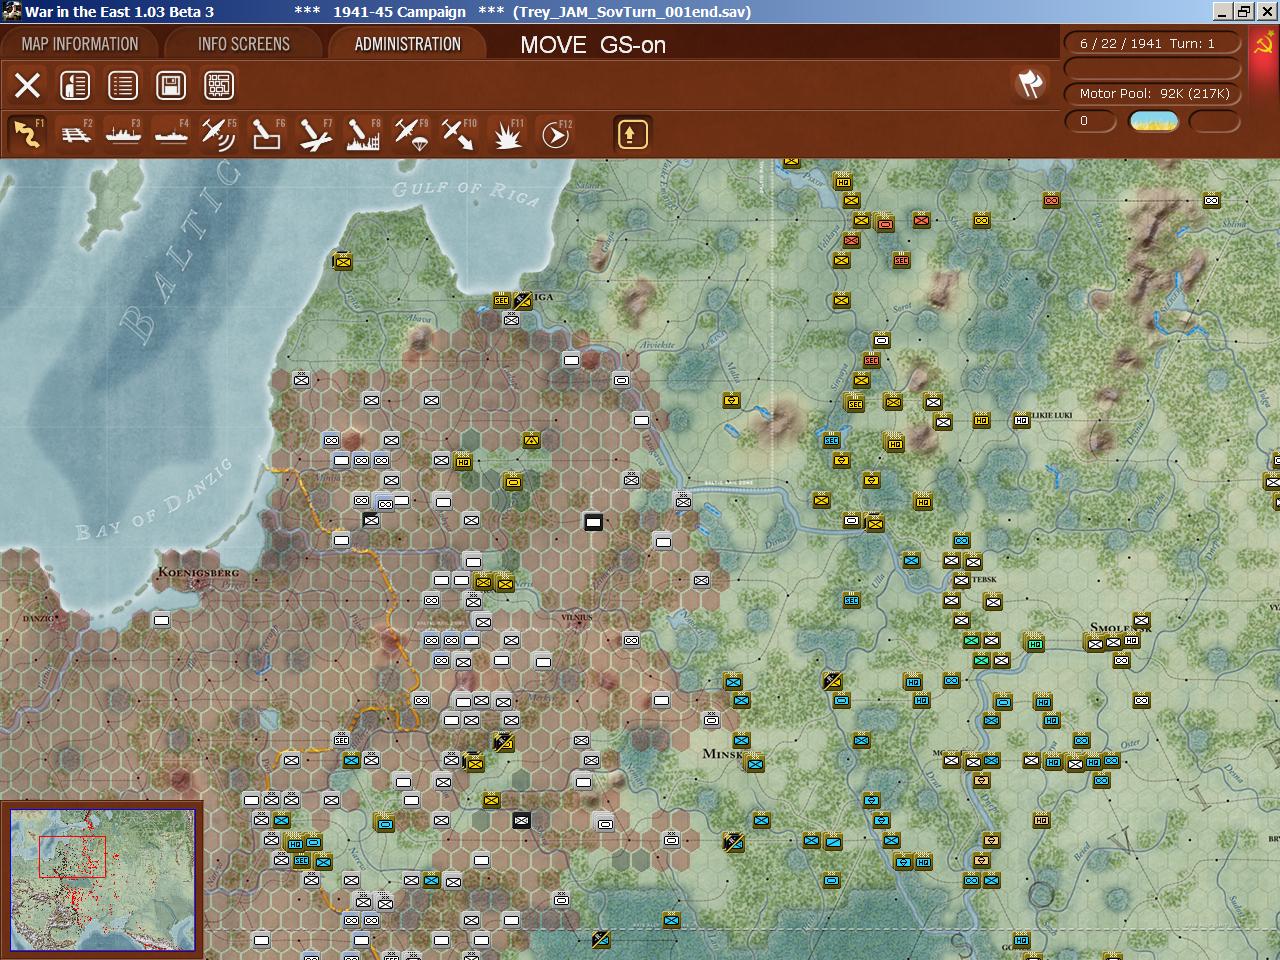1280x960 pixels.
Task: Click the Bay of Danzig label on the map
Action: pos(153,498)
